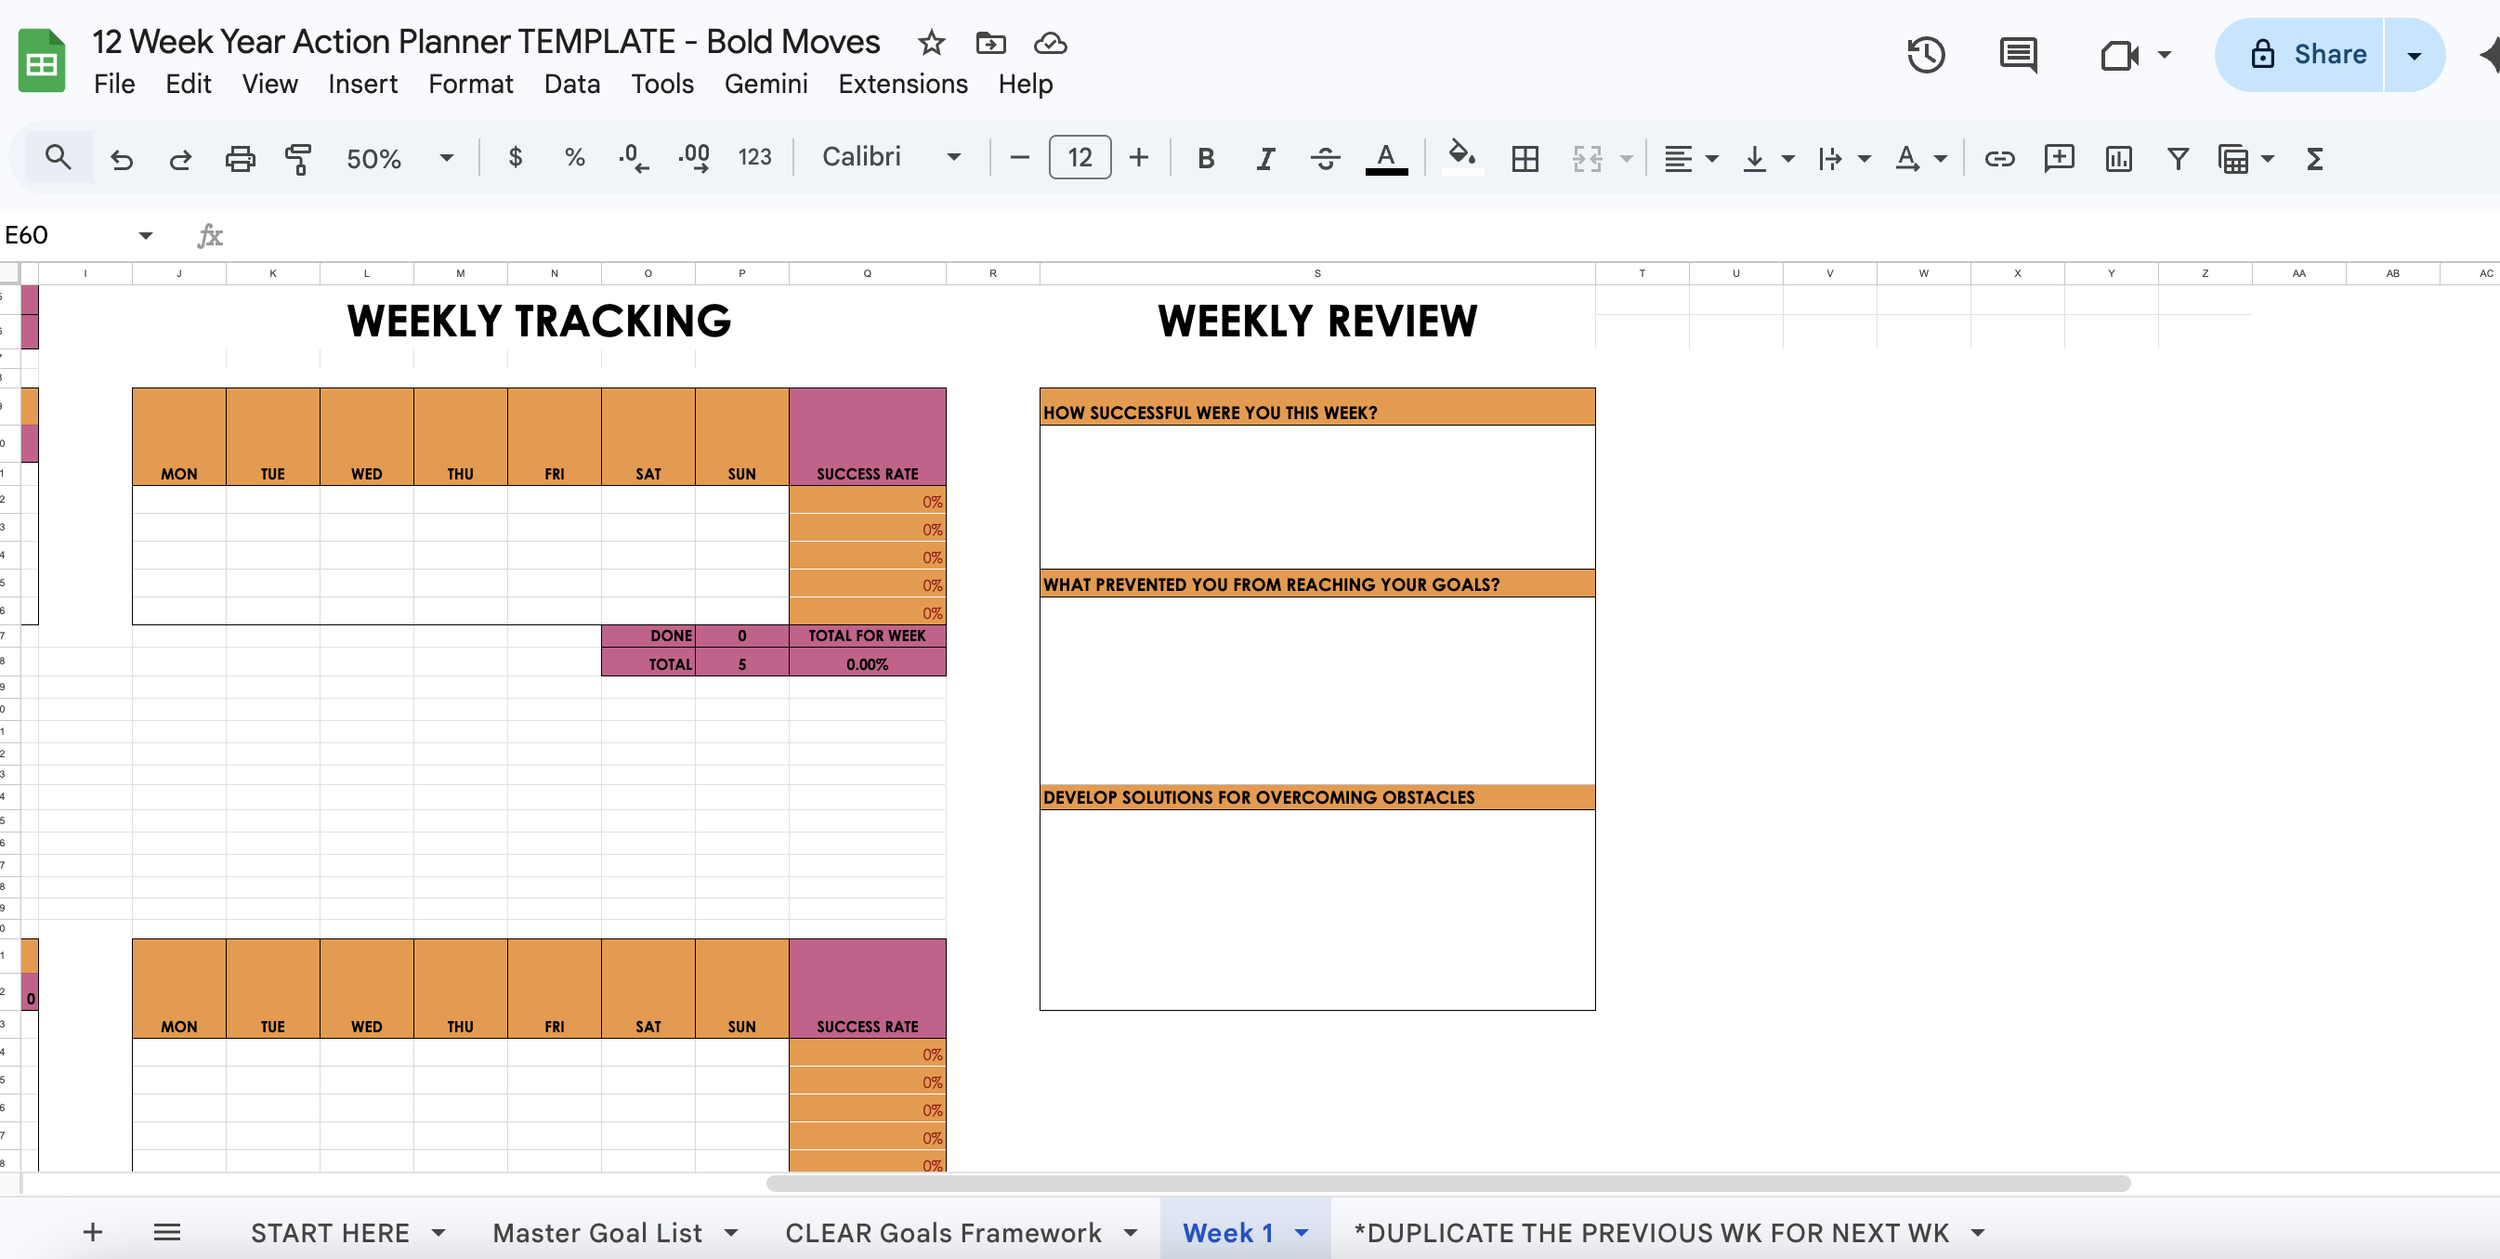2500x1259 pixels.
Task: Open version history clock icon
Action: click(x=1925, y=55)
